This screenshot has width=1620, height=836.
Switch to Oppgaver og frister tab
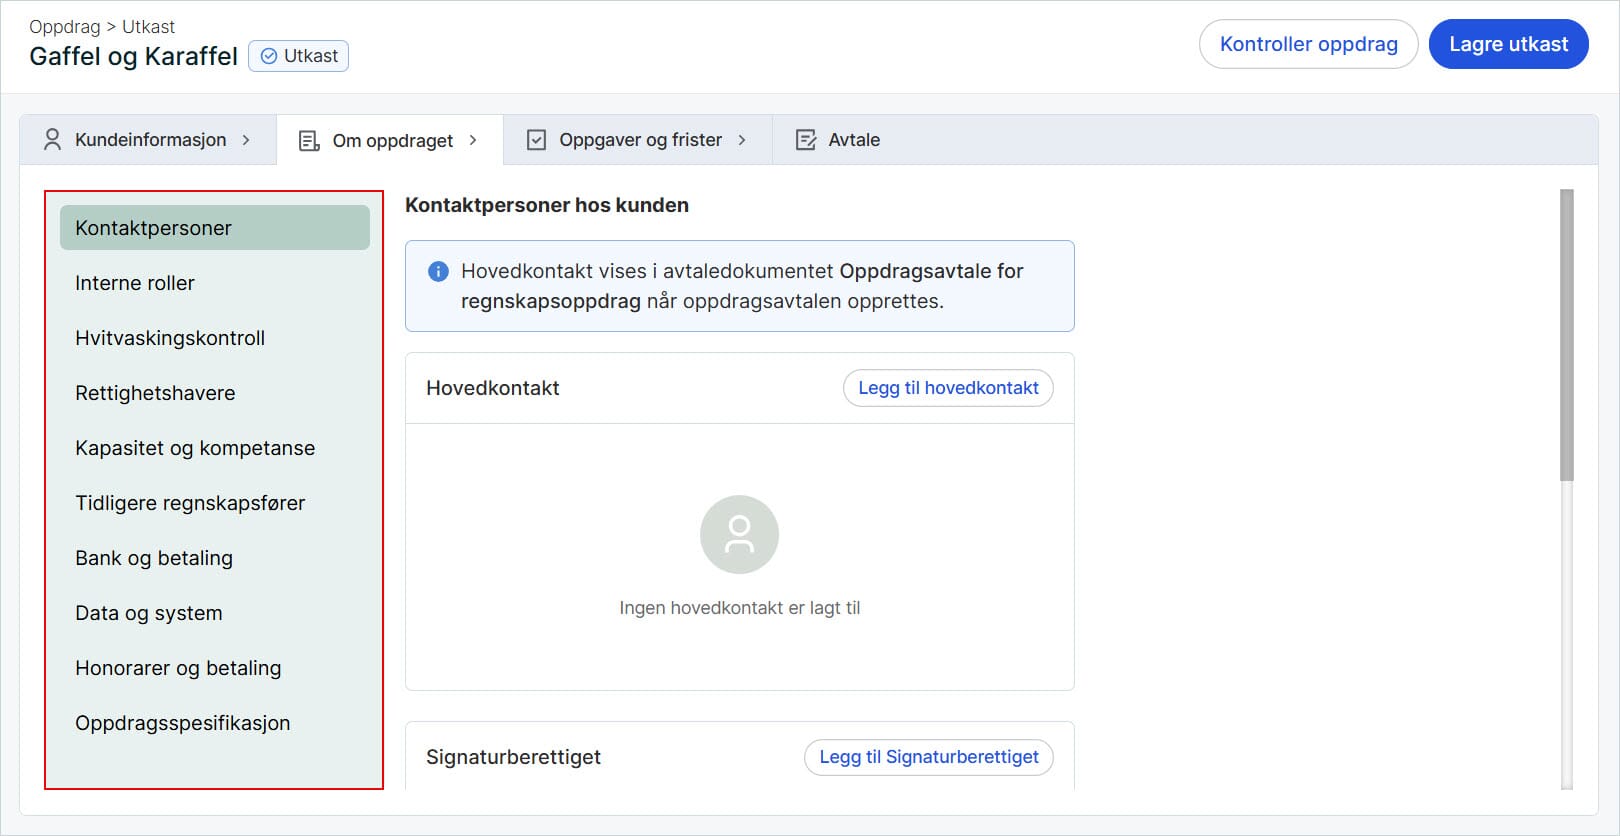tap(639, 140)
